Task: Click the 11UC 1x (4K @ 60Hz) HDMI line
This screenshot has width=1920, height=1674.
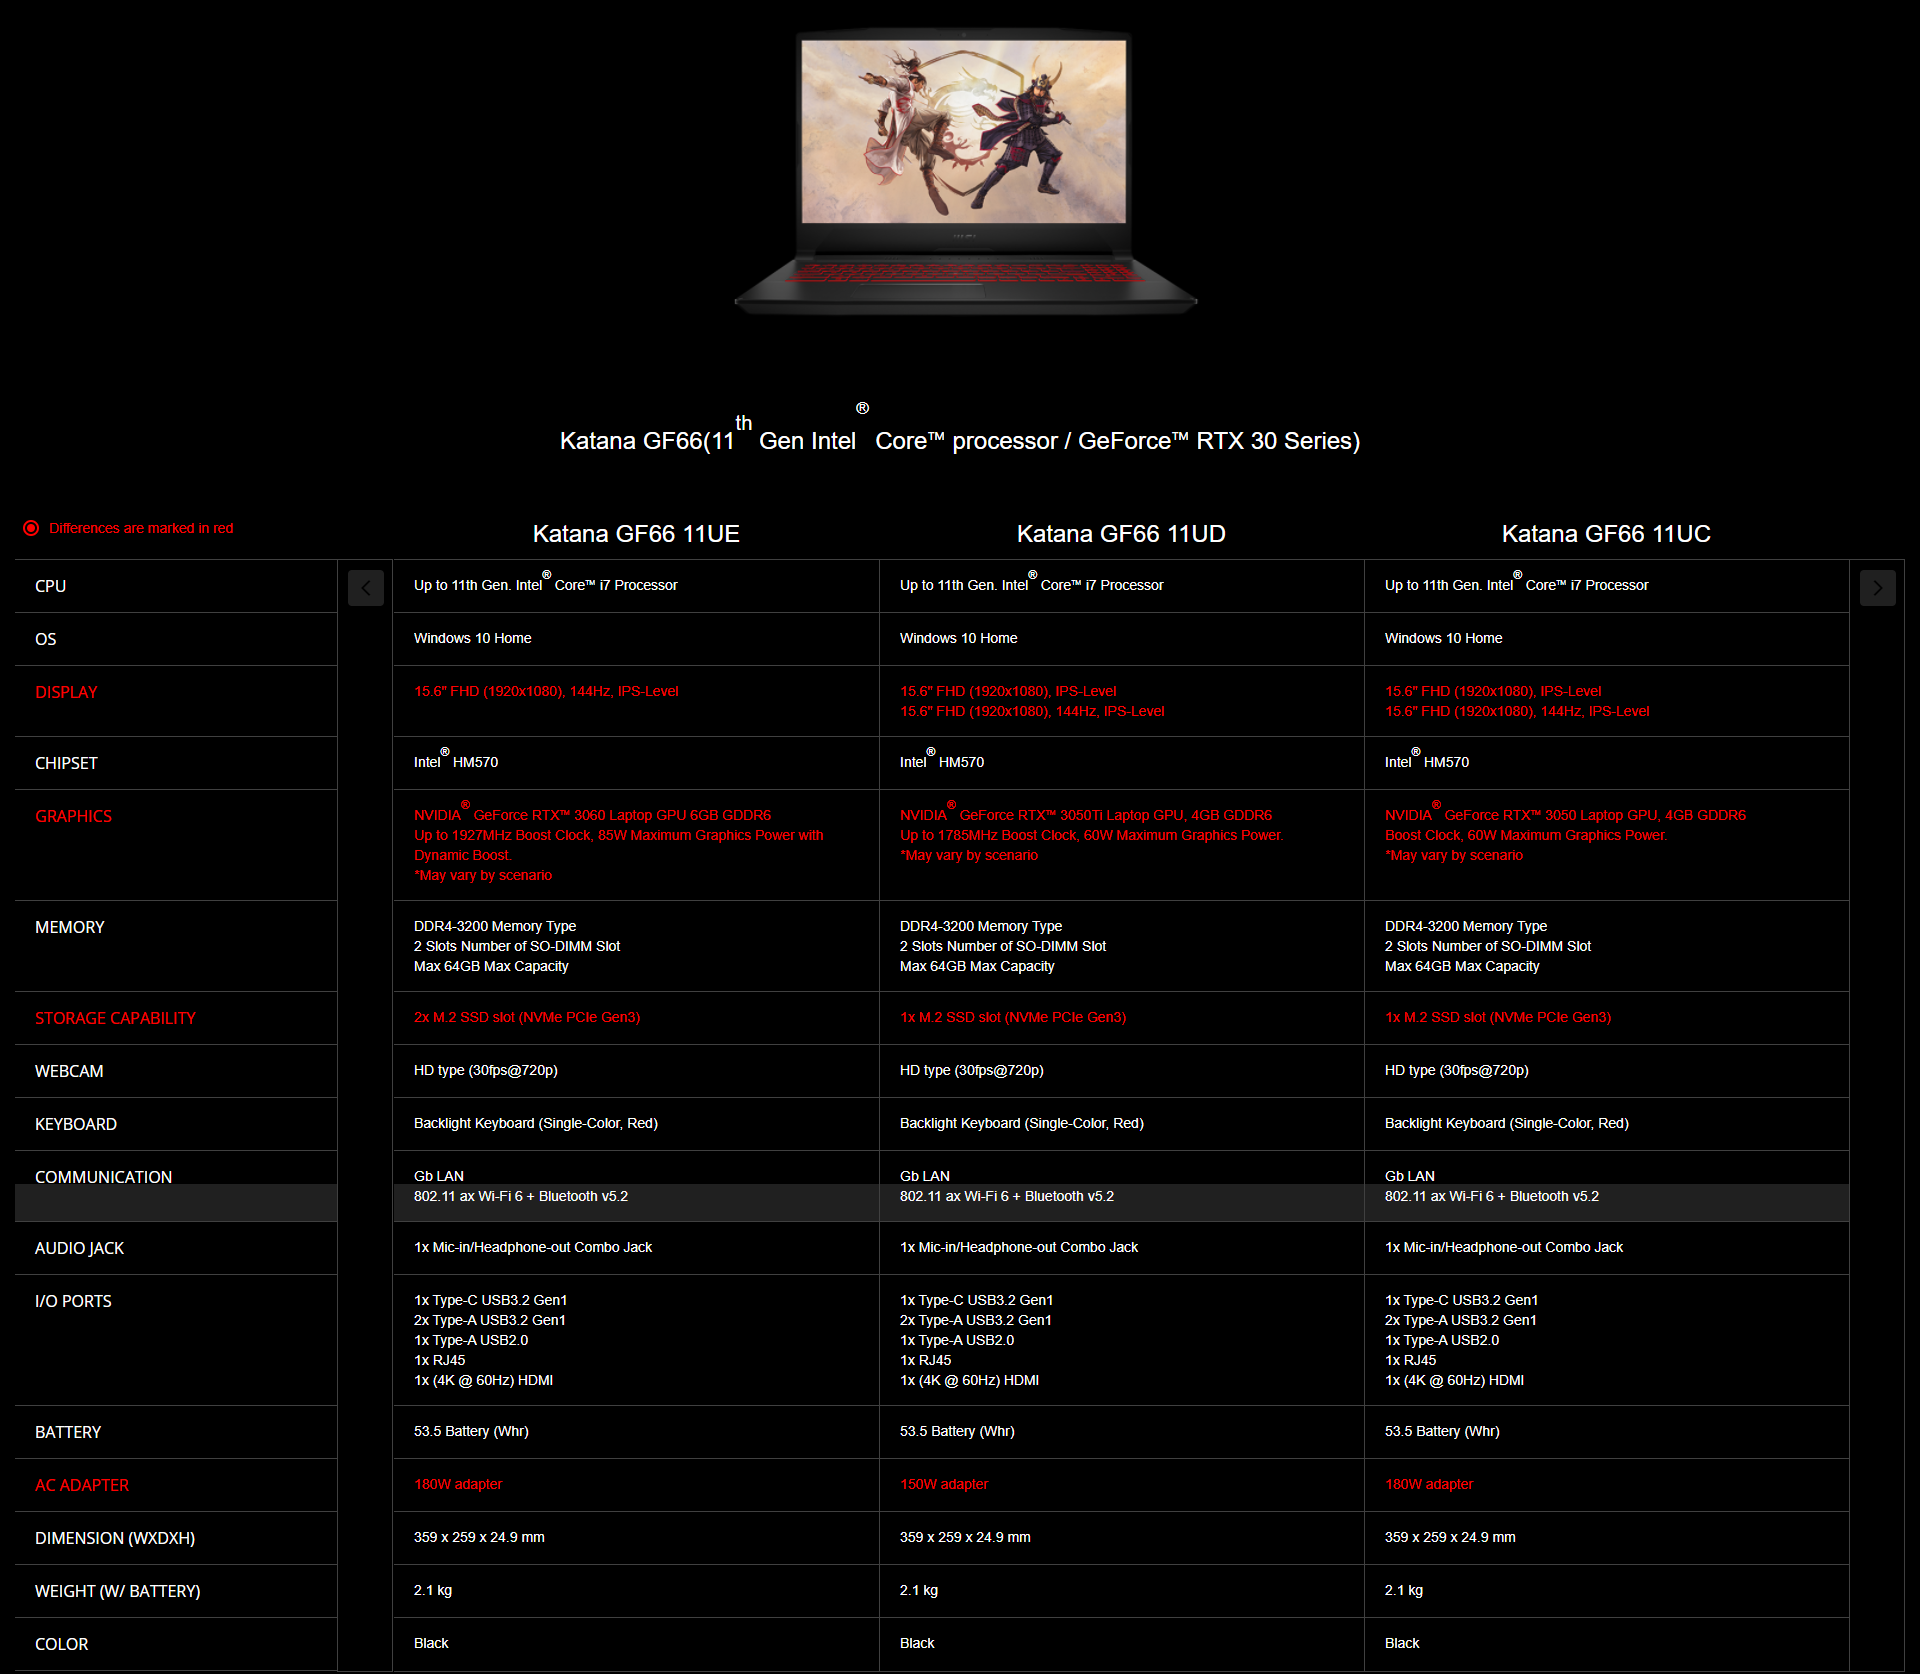Action: [1454, 1380]
